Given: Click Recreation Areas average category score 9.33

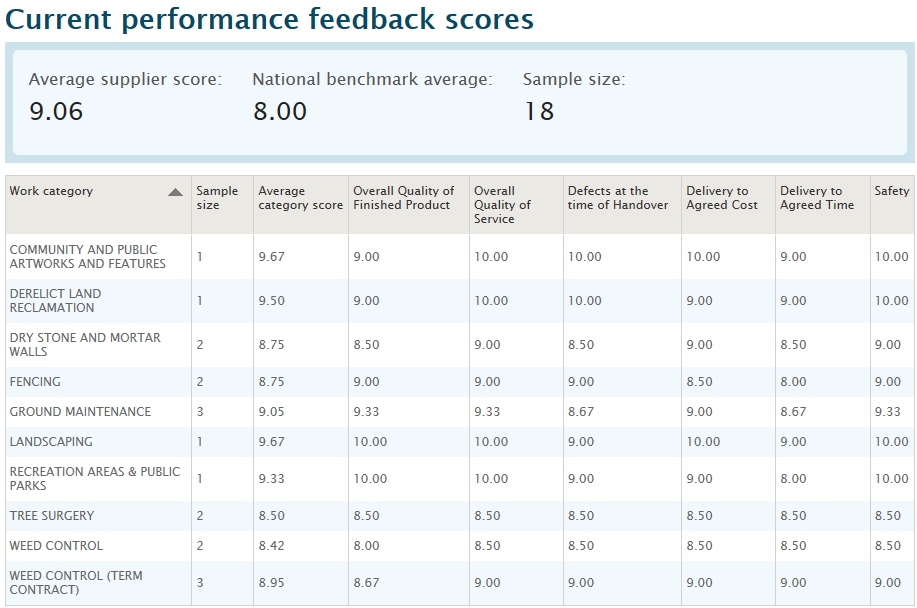Looking at the screenshot, I should click(x=271, y=478).
